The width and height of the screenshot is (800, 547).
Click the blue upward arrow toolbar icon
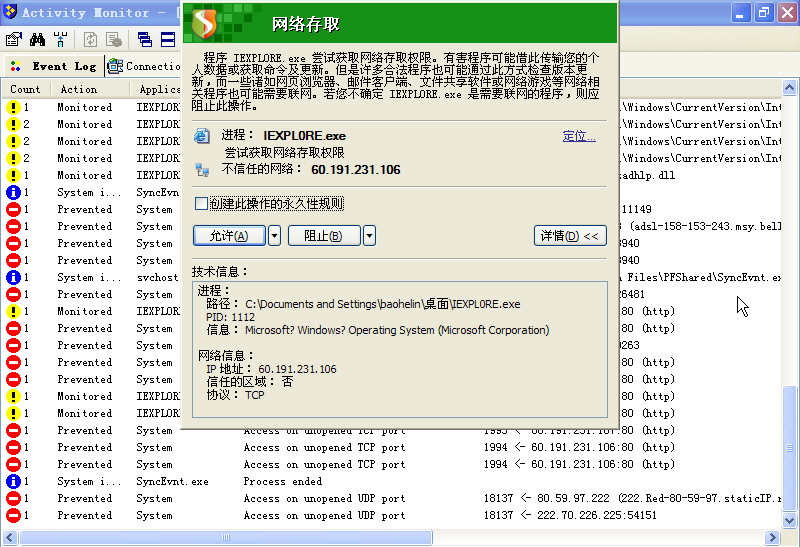pos(60,39)
